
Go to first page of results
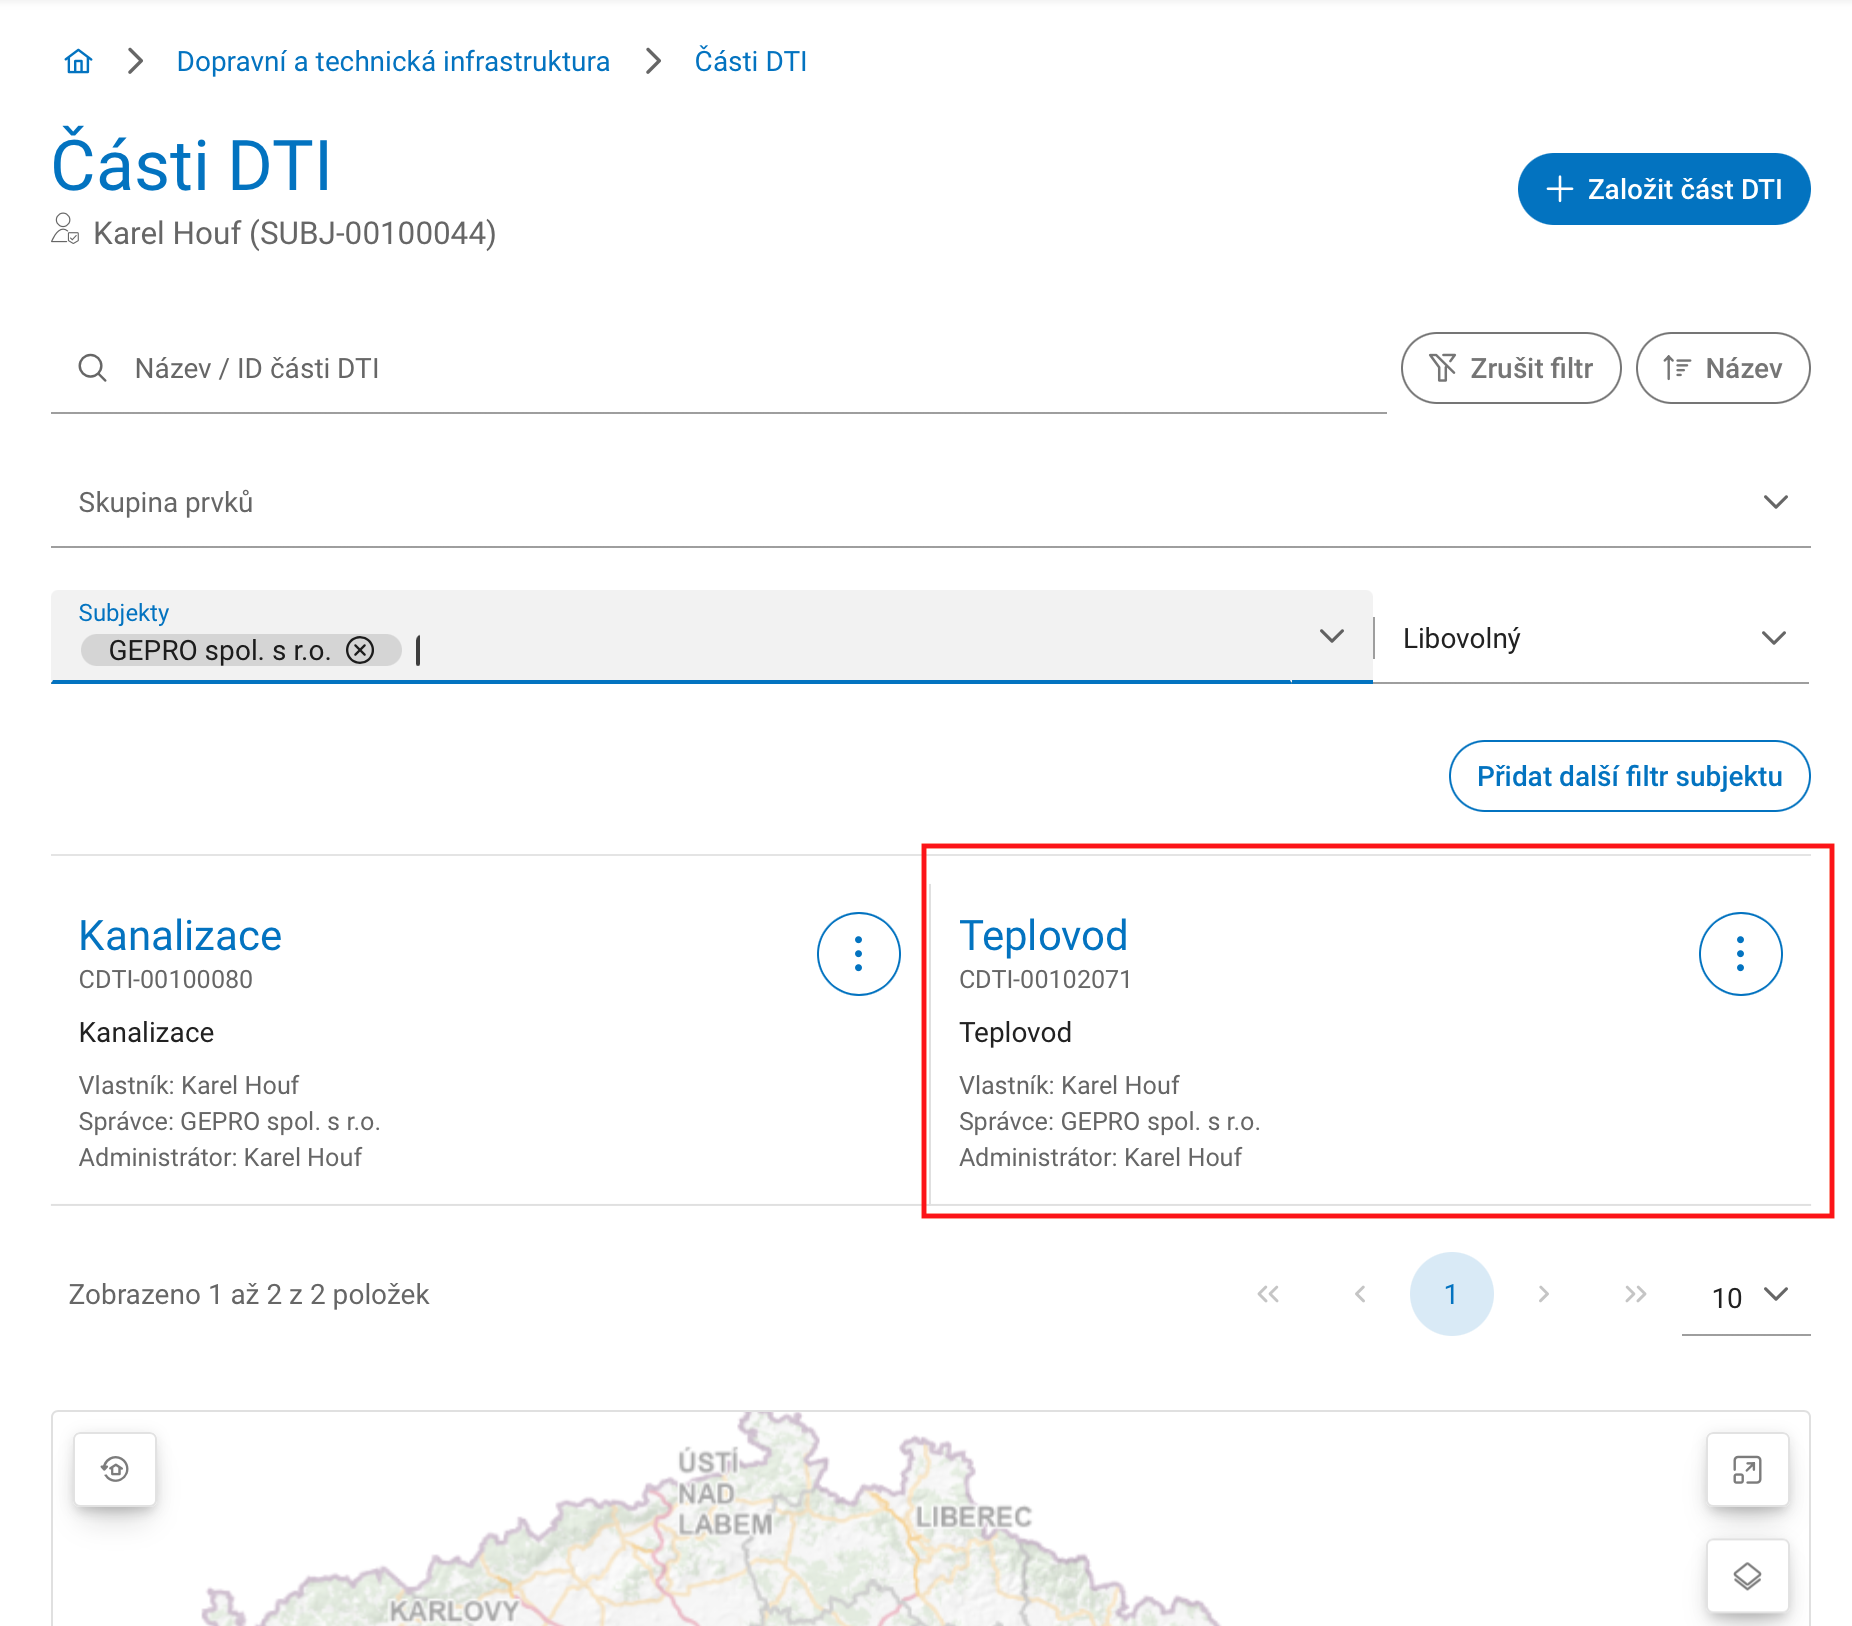(x=1268, y=1294)
